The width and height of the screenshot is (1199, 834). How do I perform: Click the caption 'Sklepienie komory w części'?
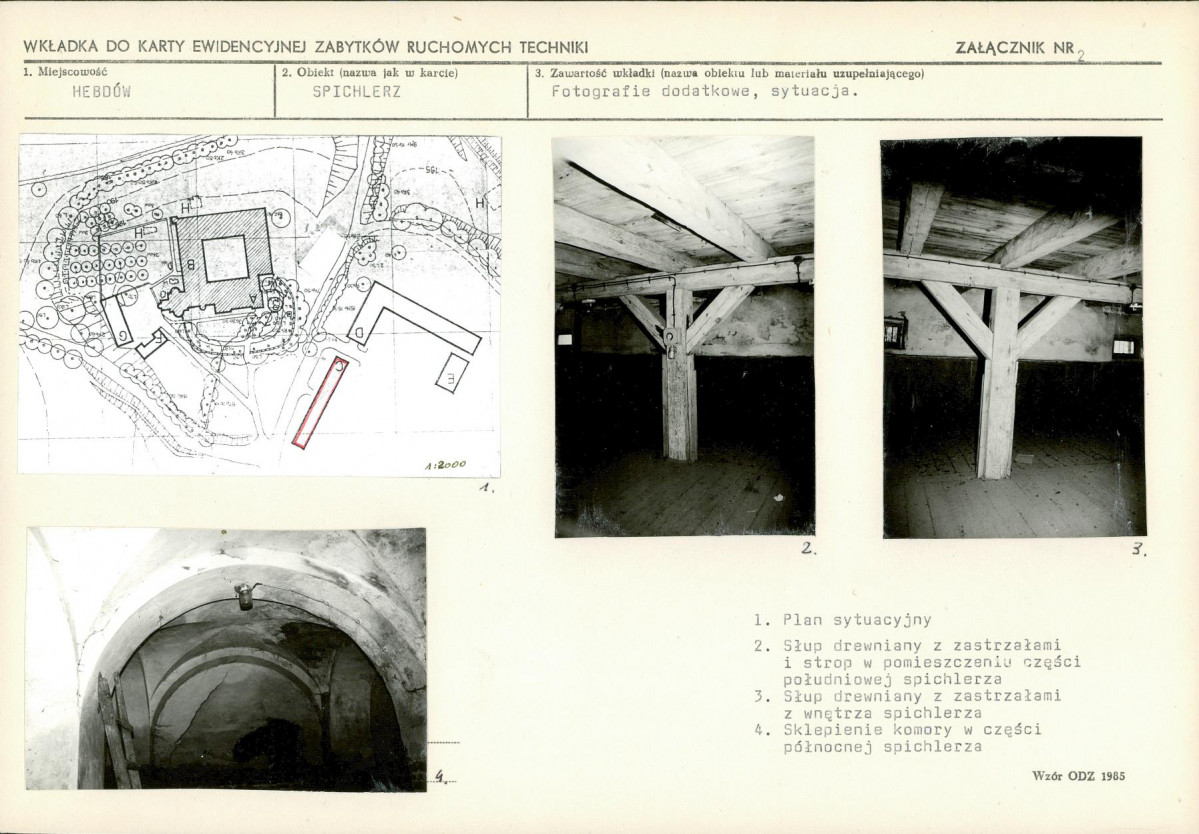[x=912, y=729]
